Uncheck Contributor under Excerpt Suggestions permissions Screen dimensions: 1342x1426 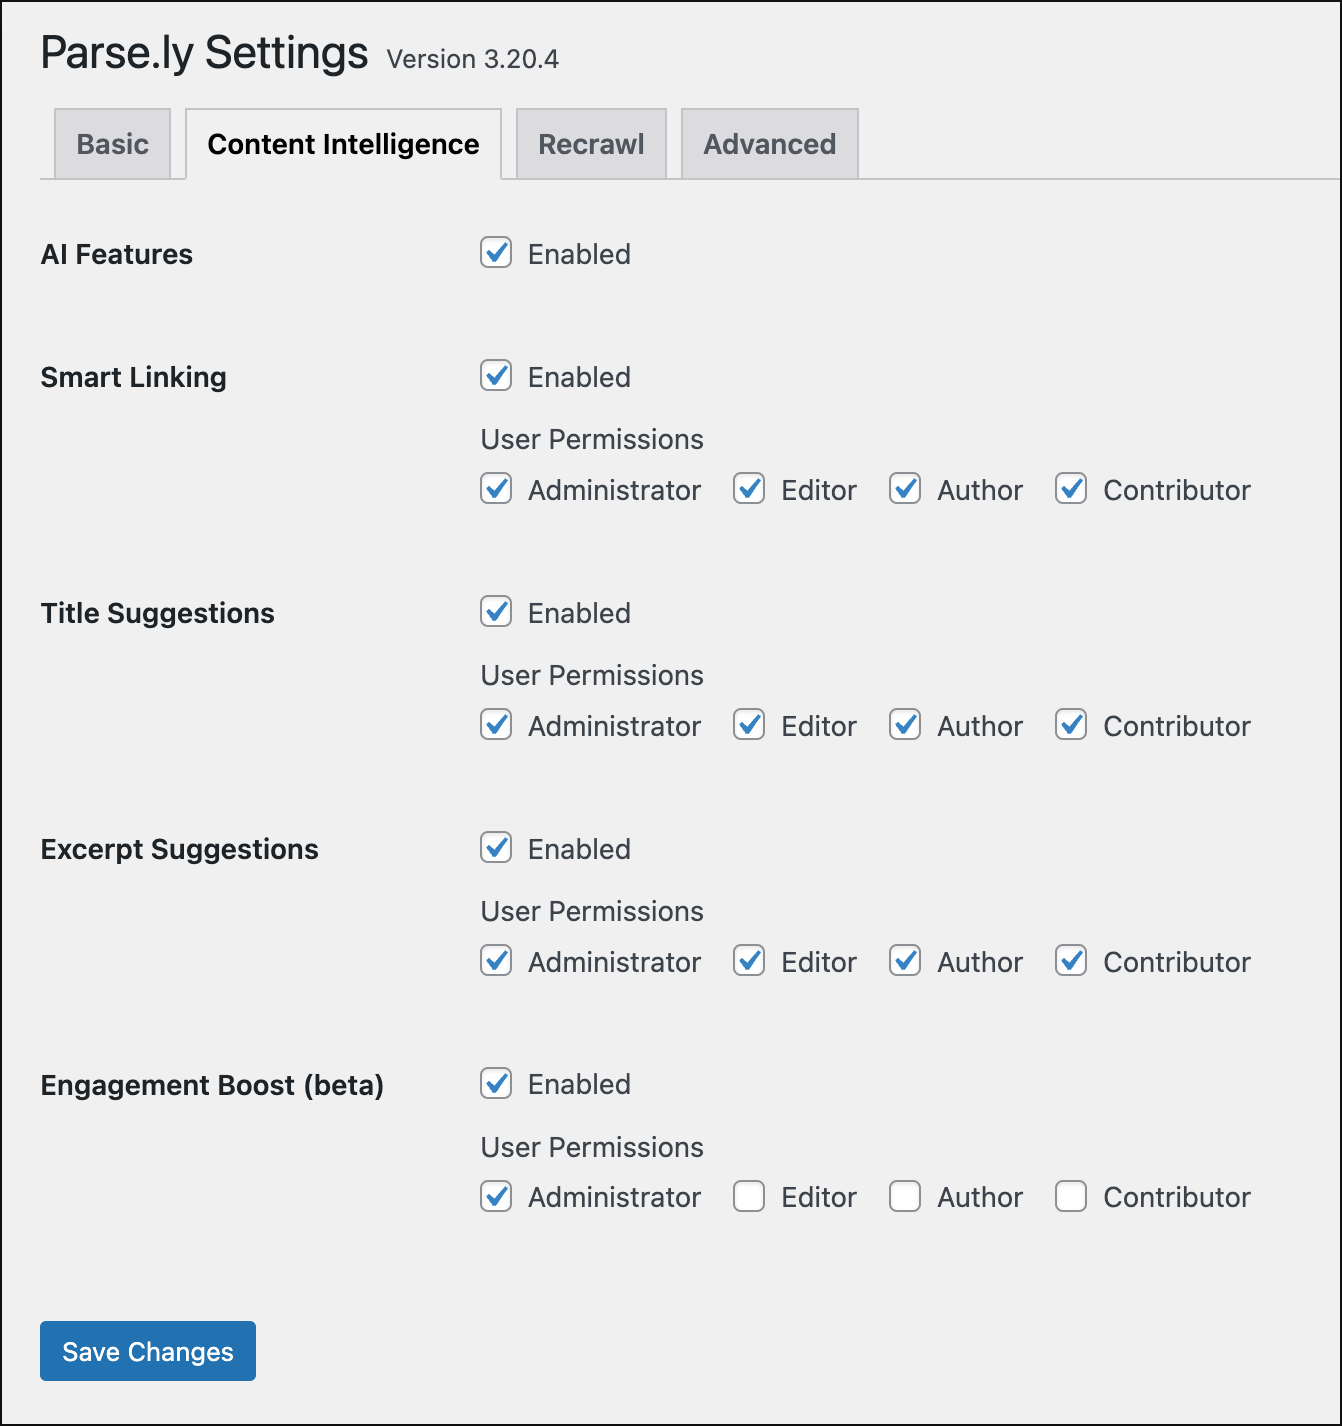pyautogui.click(x=1071, y=961)
